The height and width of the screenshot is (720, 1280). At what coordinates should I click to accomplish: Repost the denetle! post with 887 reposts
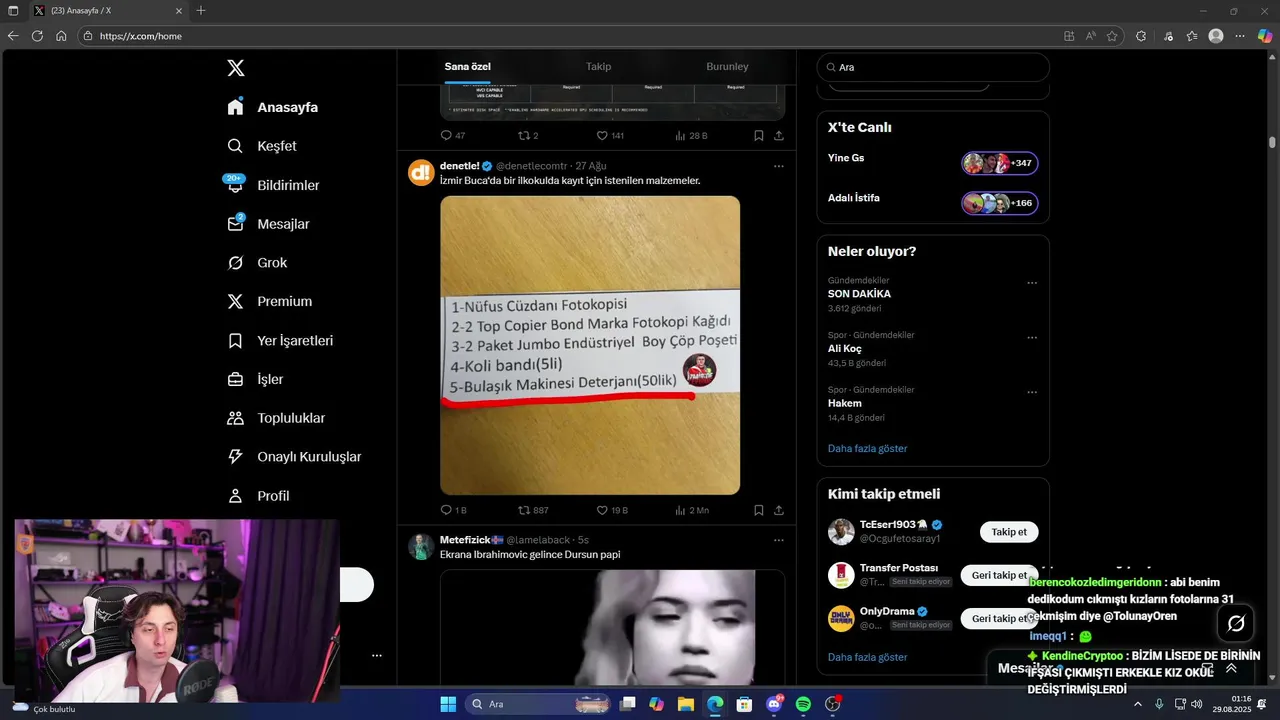pyautogui.click(x=523, y=510)
